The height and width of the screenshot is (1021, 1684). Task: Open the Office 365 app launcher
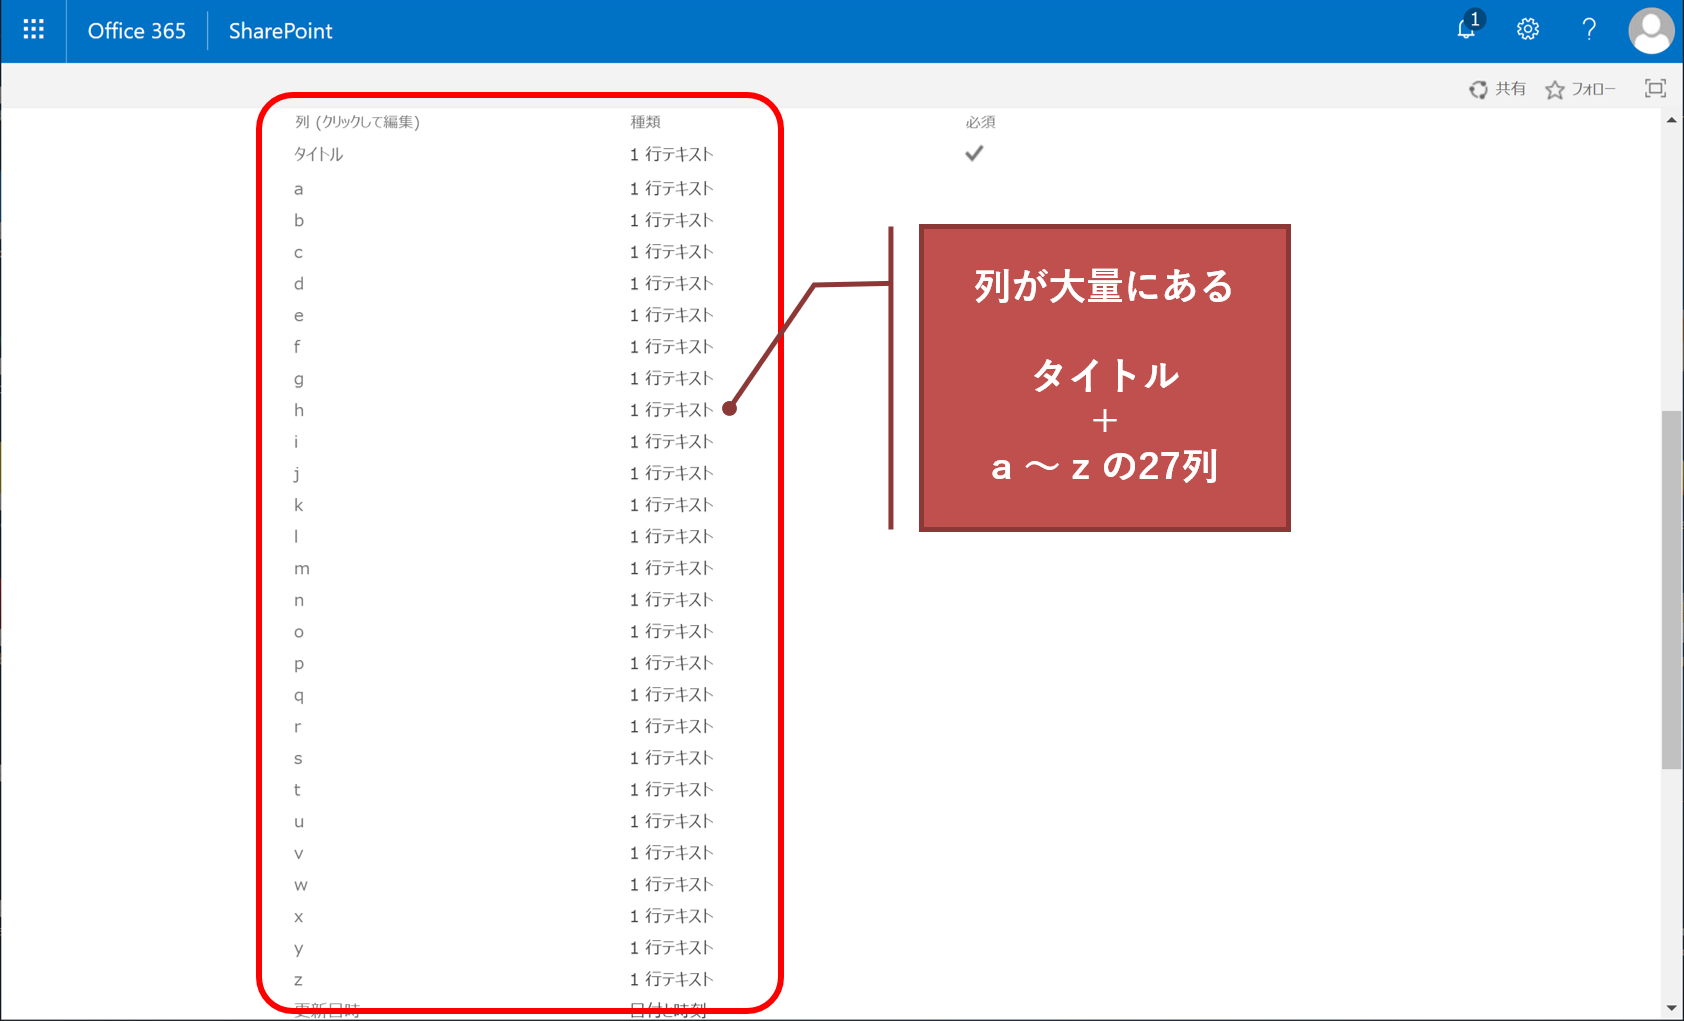pos(33,29)
